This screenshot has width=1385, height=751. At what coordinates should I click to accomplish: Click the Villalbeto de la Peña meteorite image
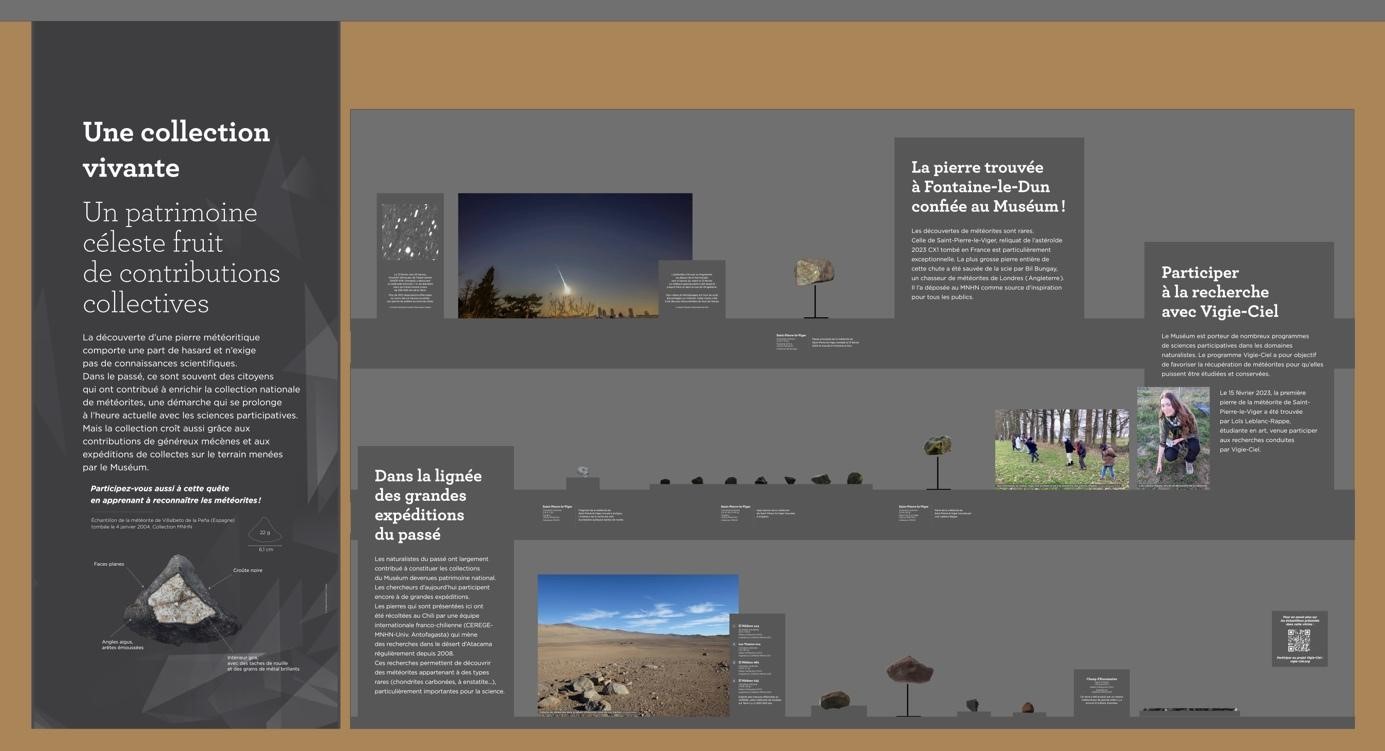[181, 600]
